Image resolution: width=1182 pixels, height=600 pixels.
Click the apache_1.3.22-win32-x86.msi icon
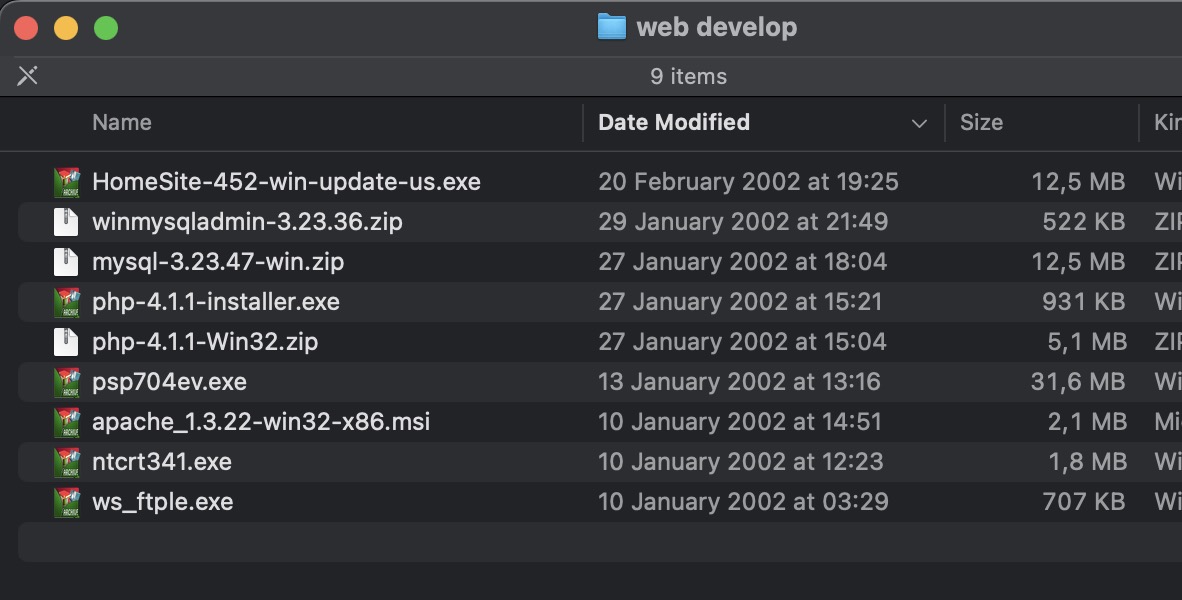click(x=66, y=422)
